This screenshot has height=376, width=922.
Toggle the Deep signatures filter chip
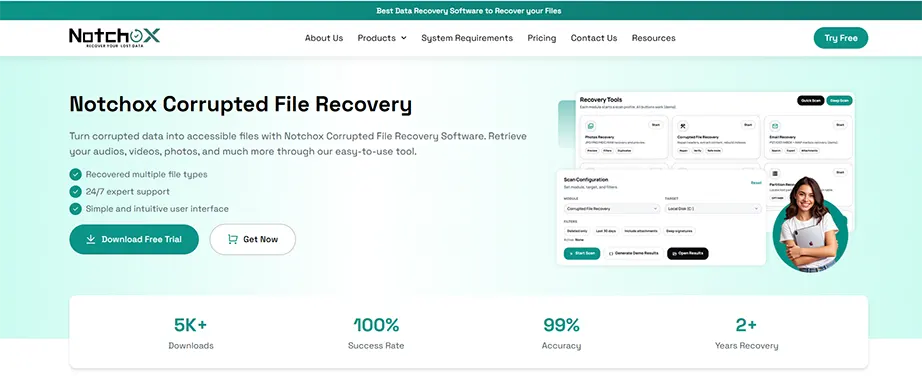coord(679,231)
